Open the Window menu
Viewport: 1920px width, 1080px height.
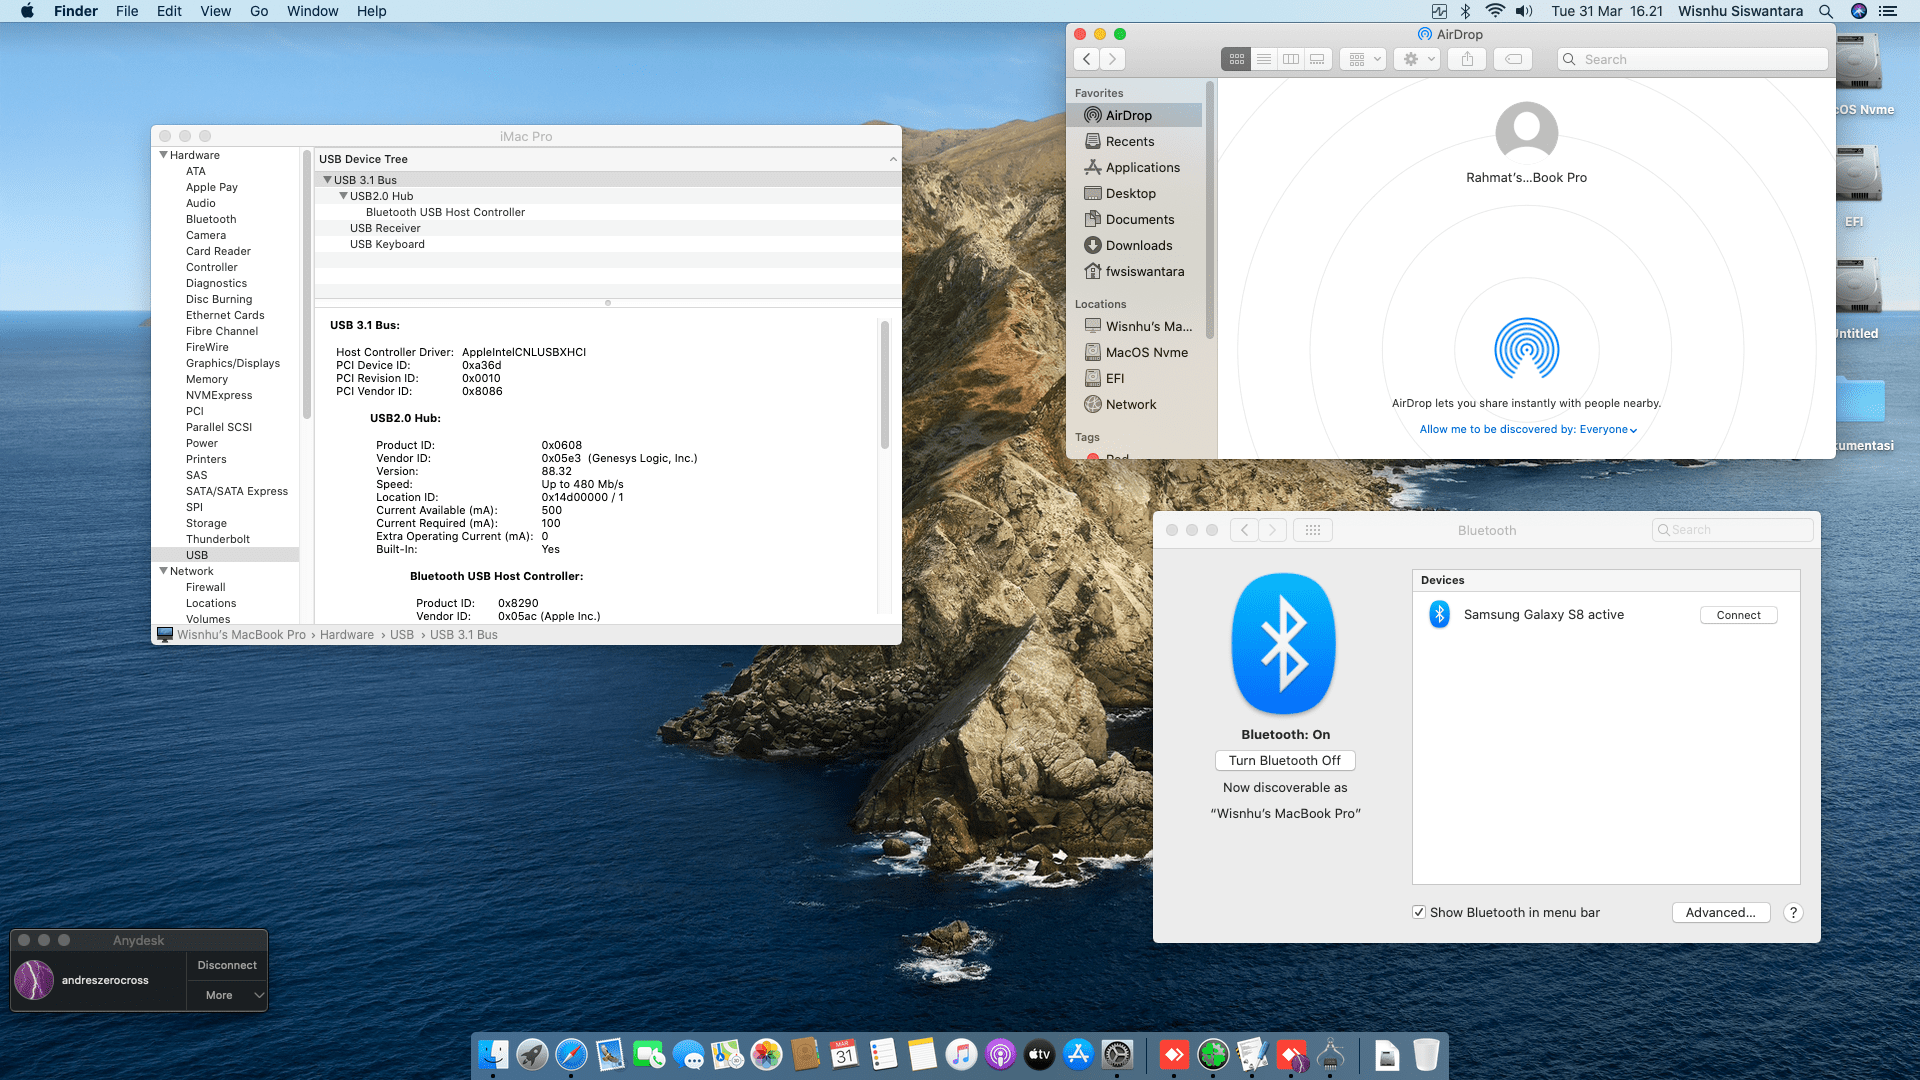(x=312, y=11)
